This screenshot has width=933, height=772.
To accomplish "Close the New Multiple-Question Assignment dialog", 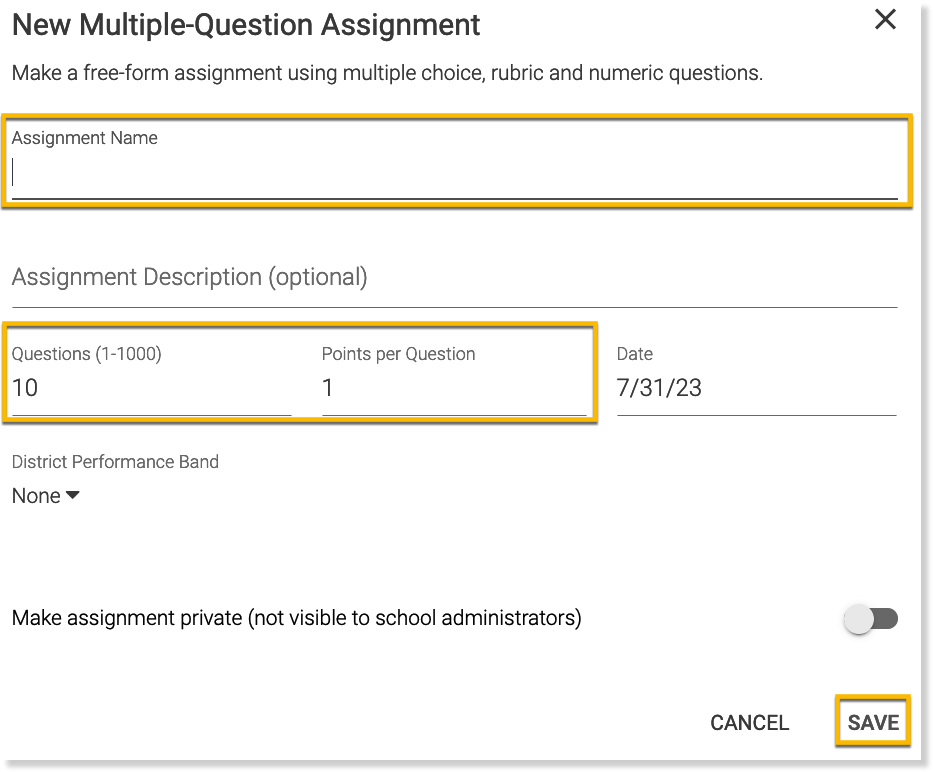I will point(885,20).
